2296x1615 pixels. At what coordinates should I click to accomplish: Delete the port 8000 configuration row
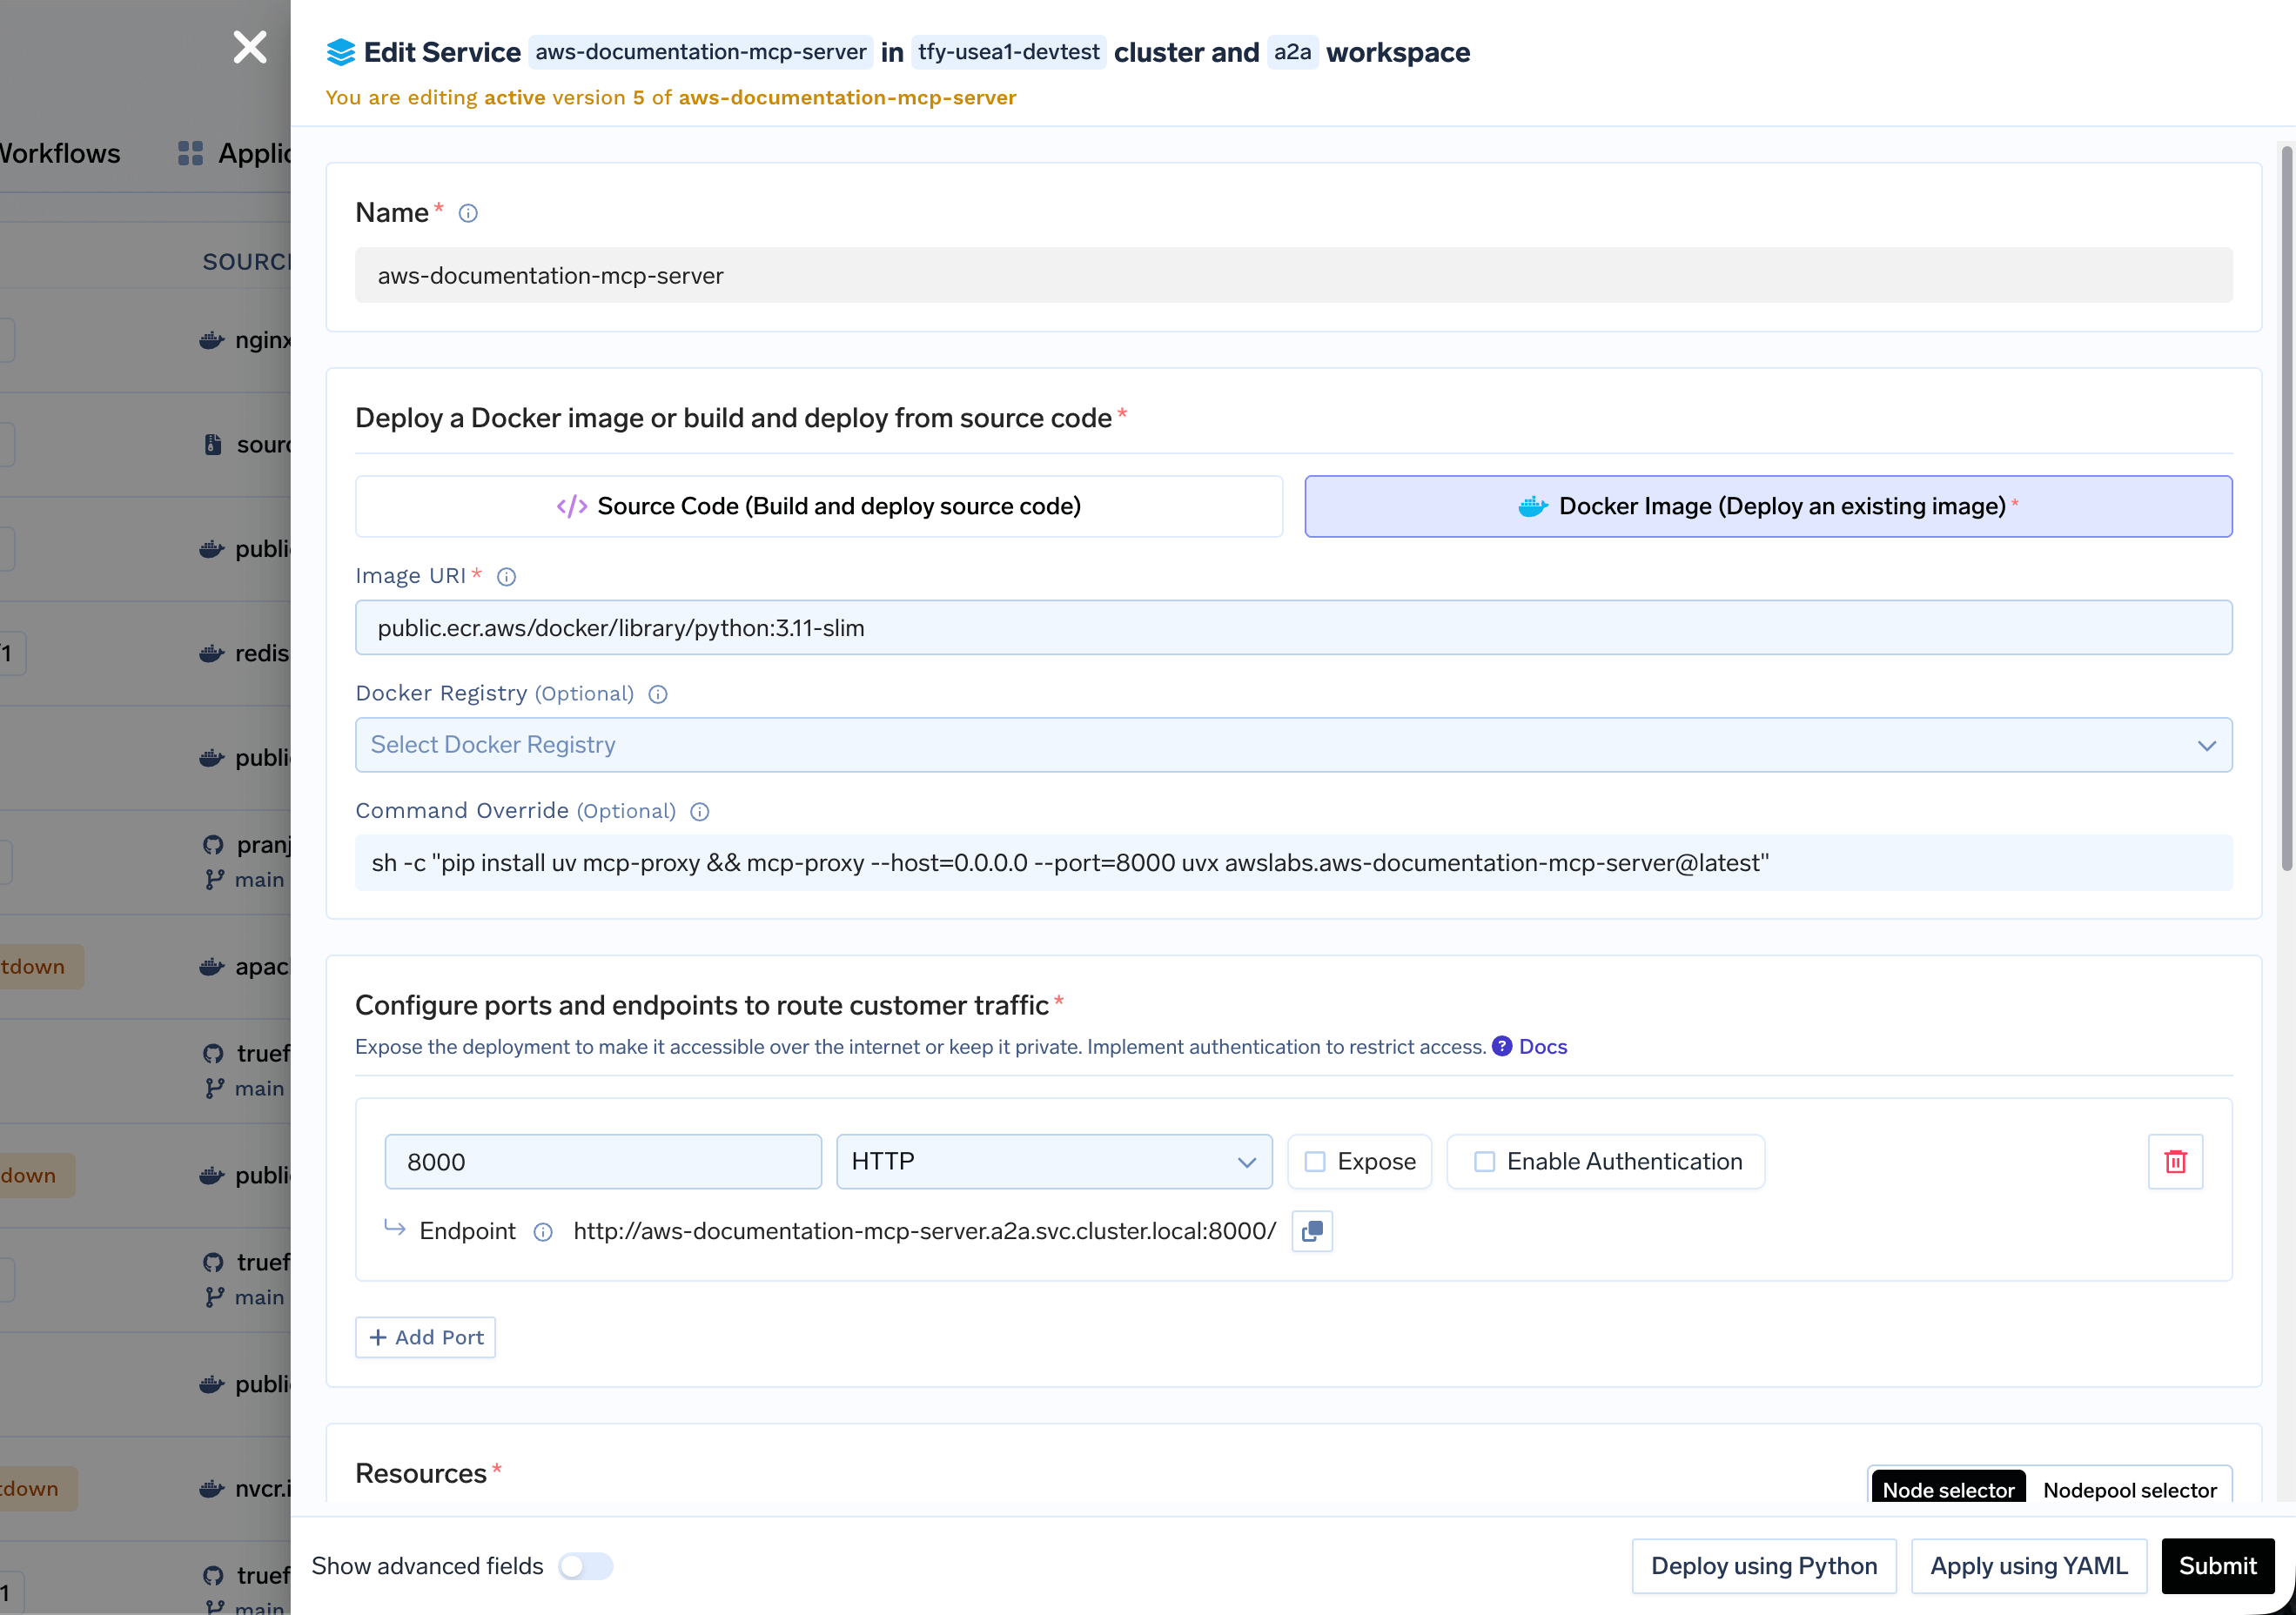2176,1161
